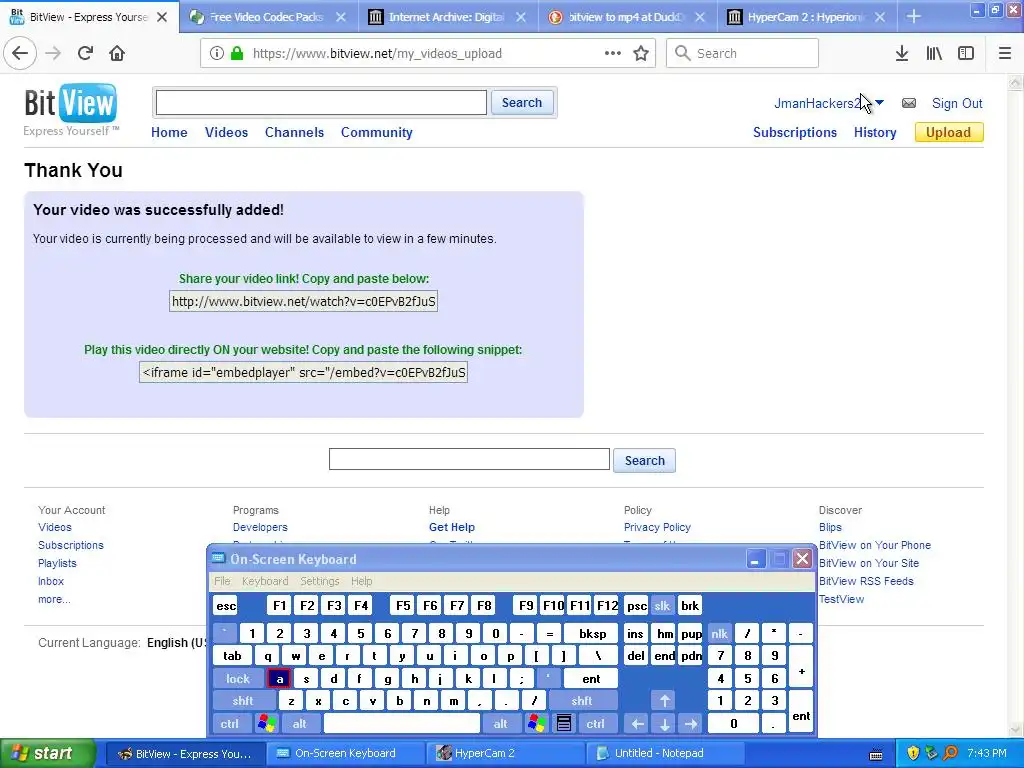Open File menu in On-Screen Keyboard

(x=222, y=581)
